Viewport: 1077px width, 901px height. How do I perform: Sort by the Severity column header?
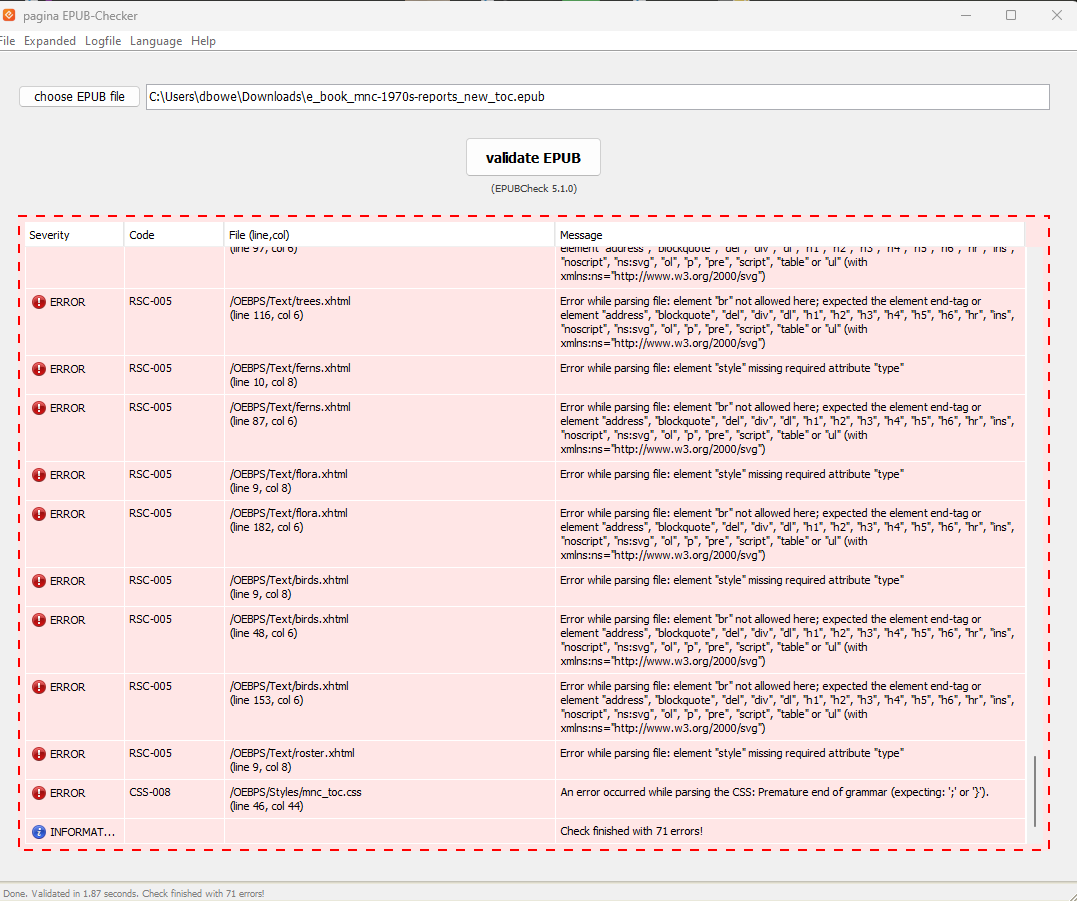tap(75, 235)
